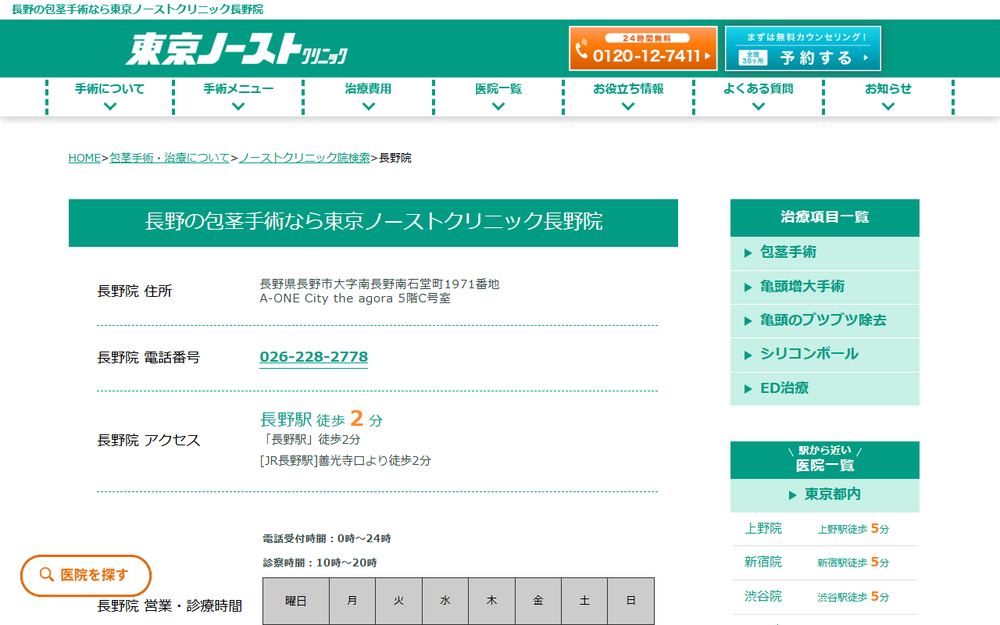
Task: Click the 土 column header in schedule table
Action: coord(584,601)
